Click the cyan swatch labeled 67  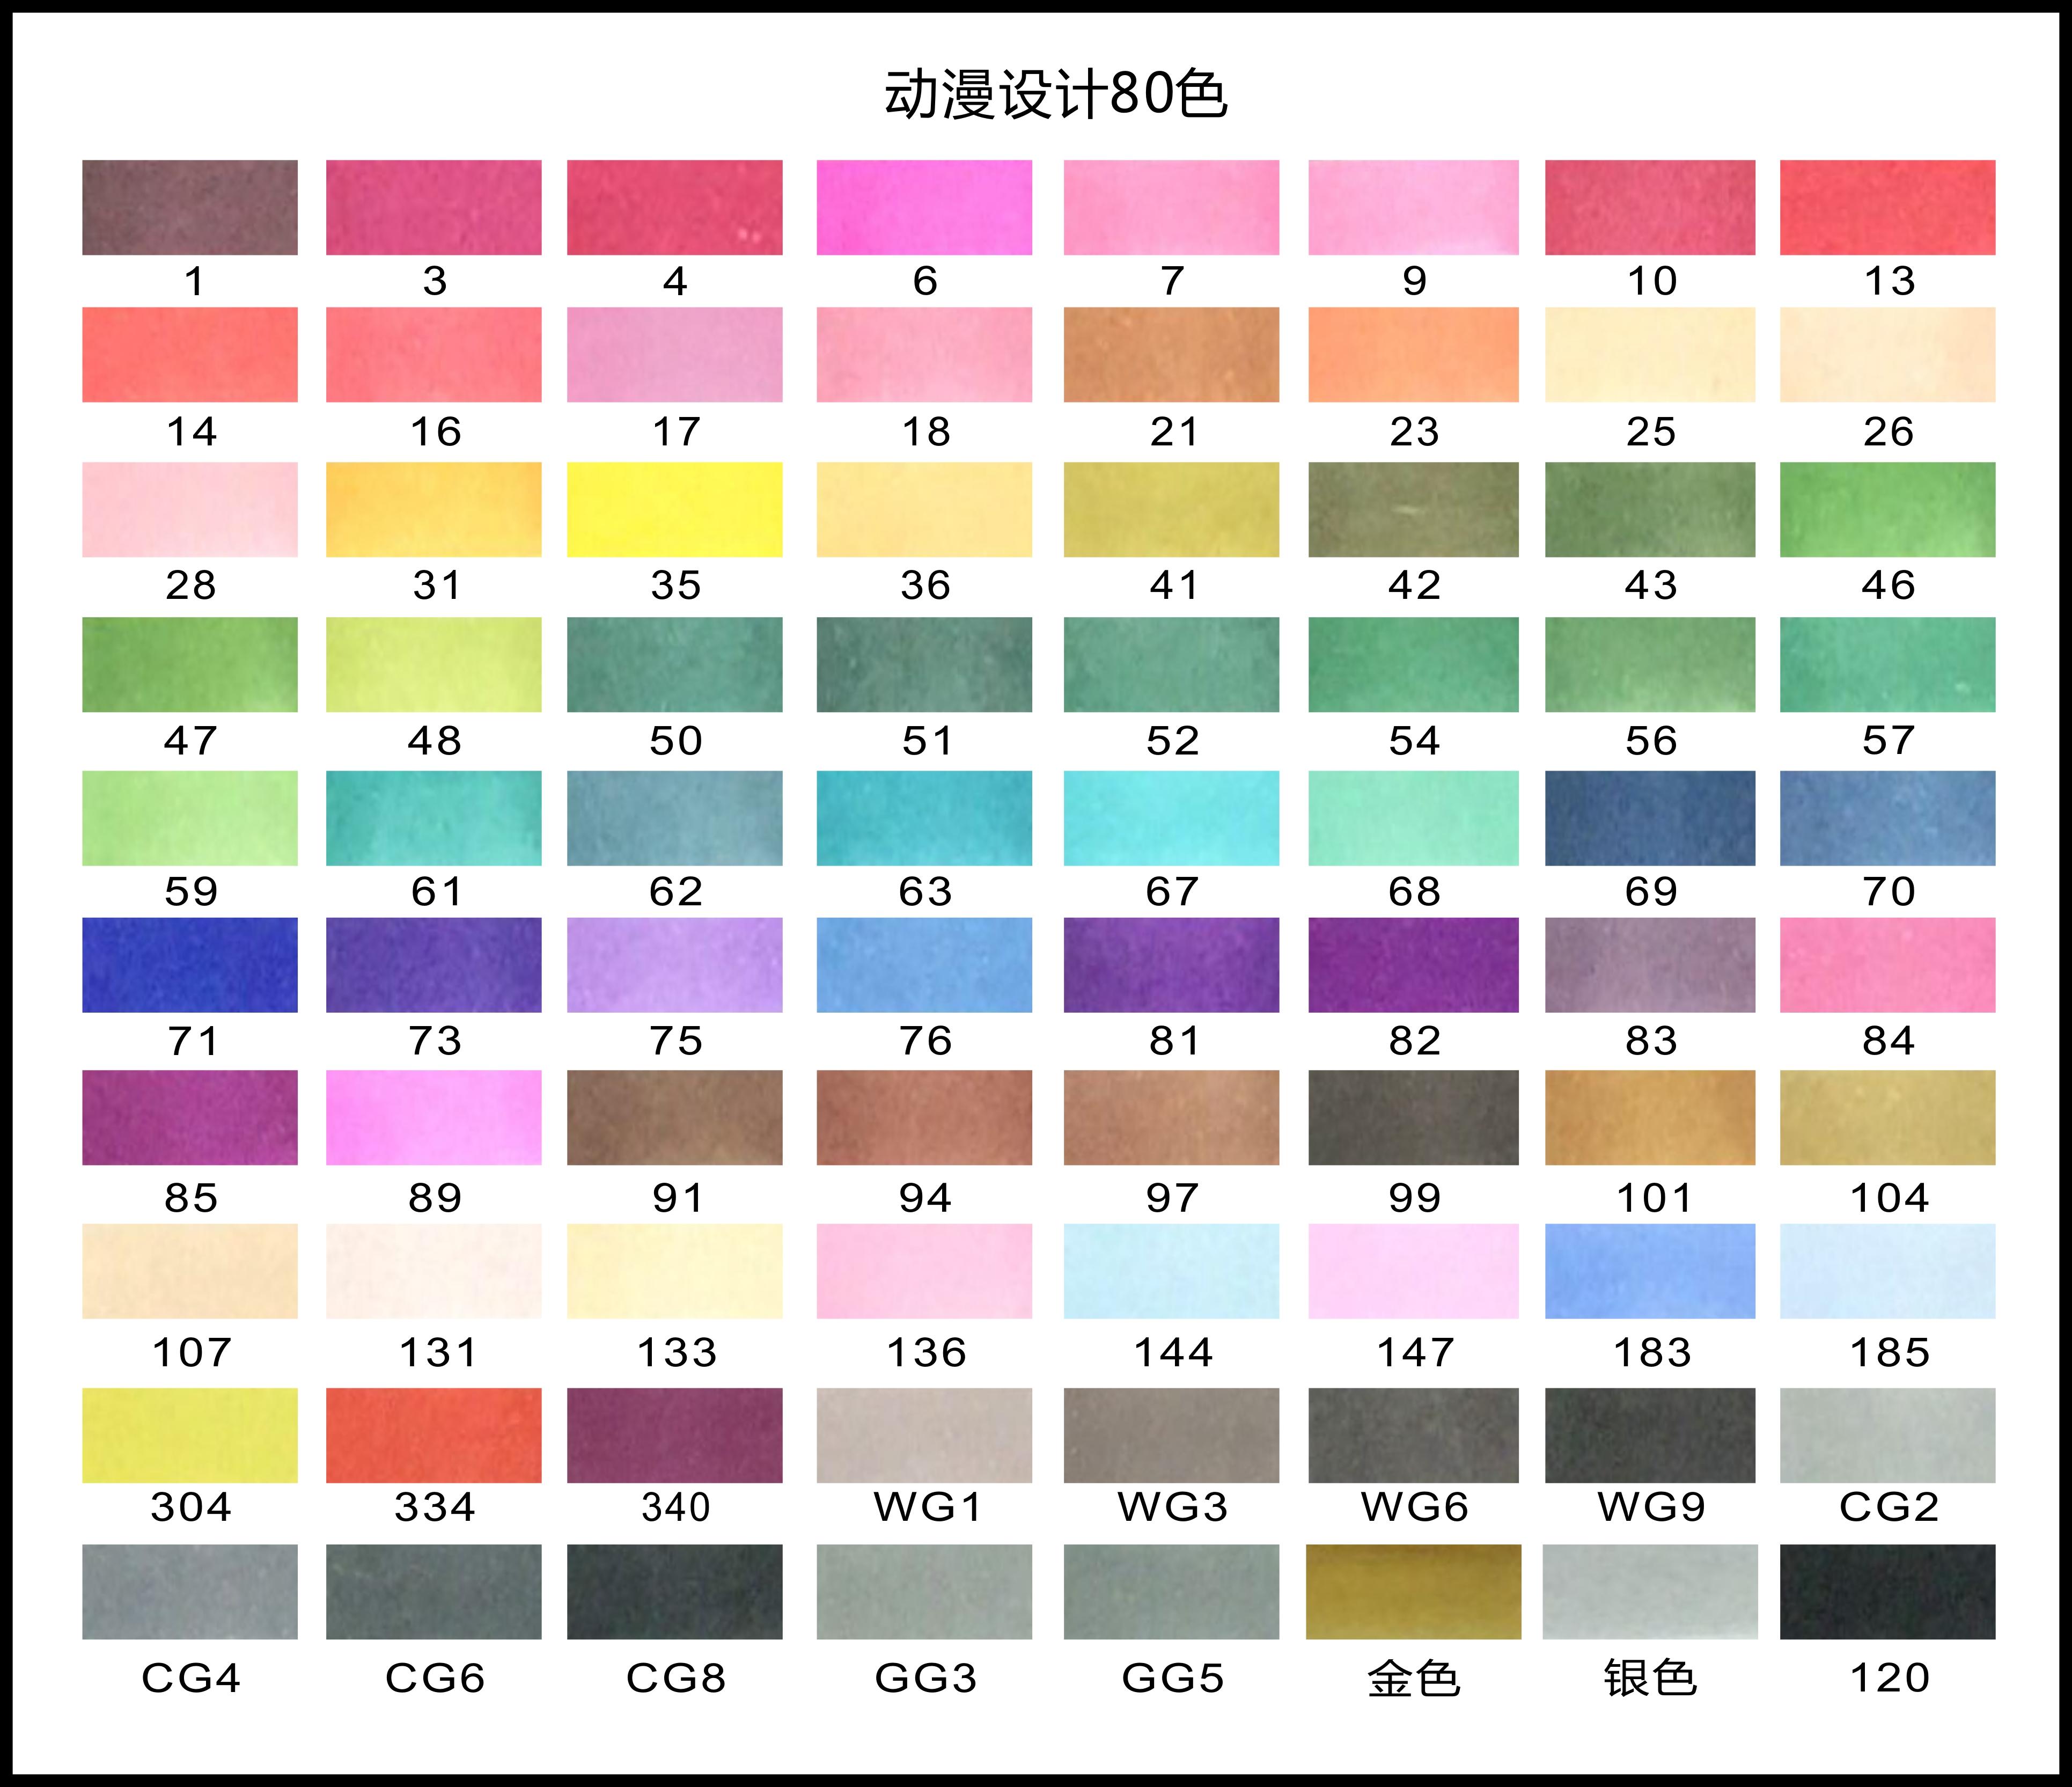click(x=1171, y=817)
